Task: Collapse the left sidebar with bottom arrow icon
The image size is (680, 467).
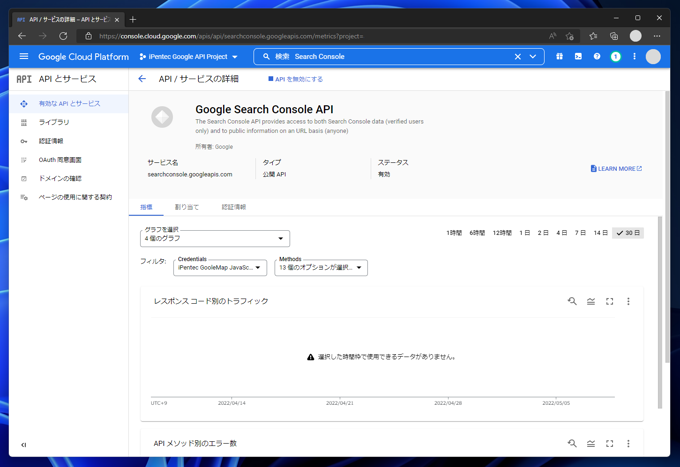Action: [x=24, y=444]
